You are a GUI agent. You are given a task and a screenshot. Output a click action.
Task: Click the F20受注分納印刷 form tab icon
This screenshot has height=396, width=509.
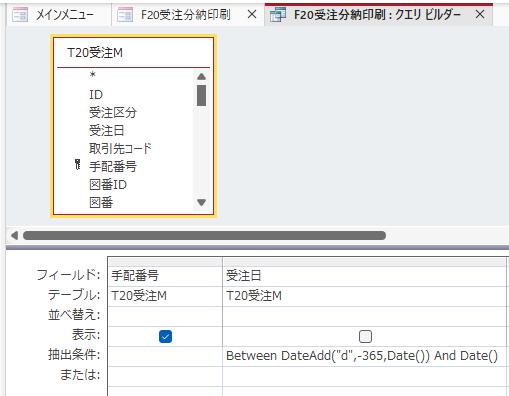[x=125, y=14]
